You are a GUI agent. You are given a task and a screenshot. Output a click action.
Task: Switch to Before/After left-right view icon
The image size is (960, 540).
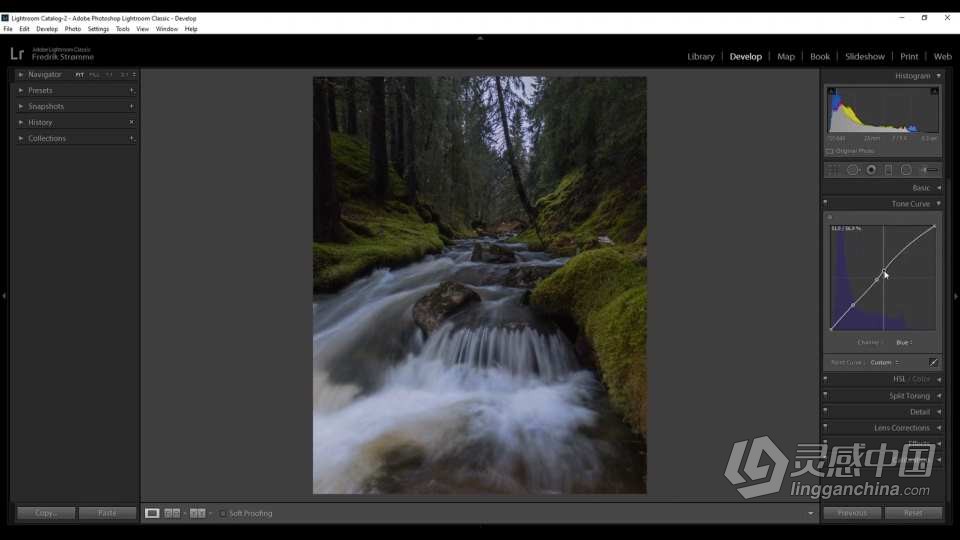pyautogui.click(x=172, y=513)
